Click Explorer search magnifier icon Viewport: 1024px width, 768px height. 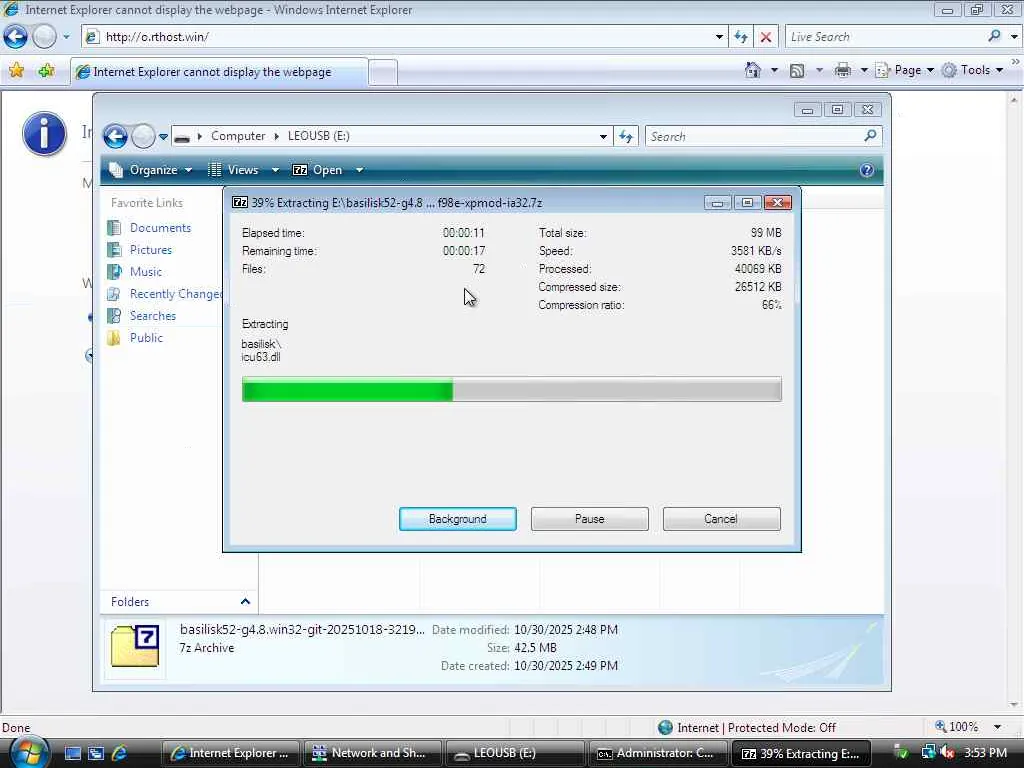870,136
